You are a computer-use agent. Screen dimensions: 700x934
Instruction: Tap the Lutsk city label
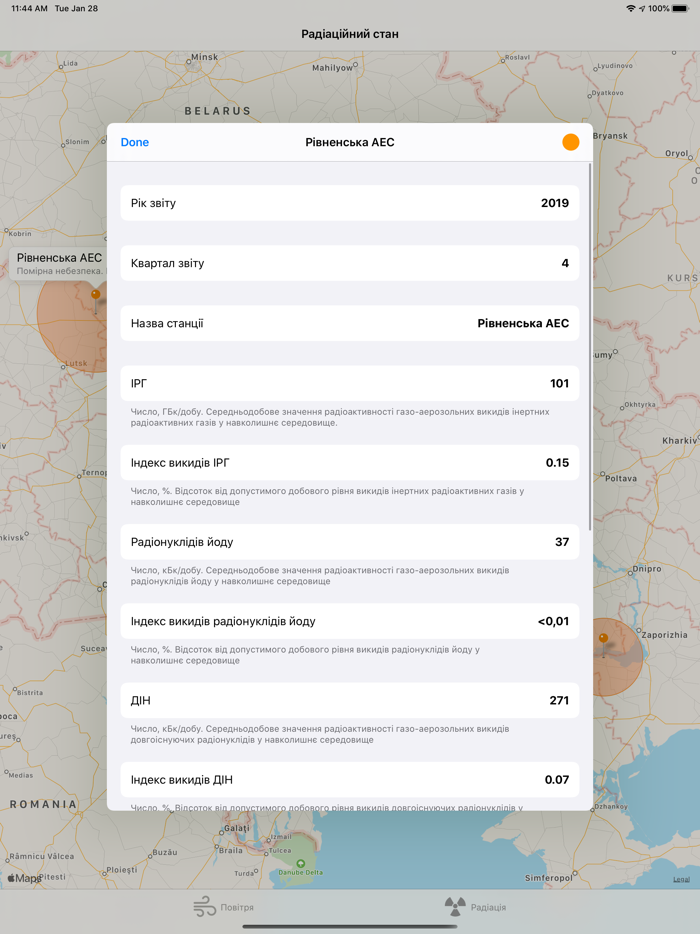click(76, 363)
